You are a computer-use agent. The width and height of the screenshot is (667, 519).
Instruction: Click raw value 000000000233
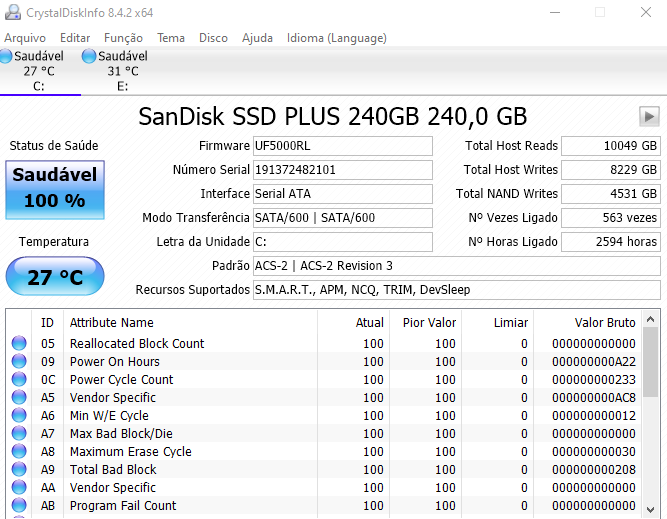(x=594, y=379)
